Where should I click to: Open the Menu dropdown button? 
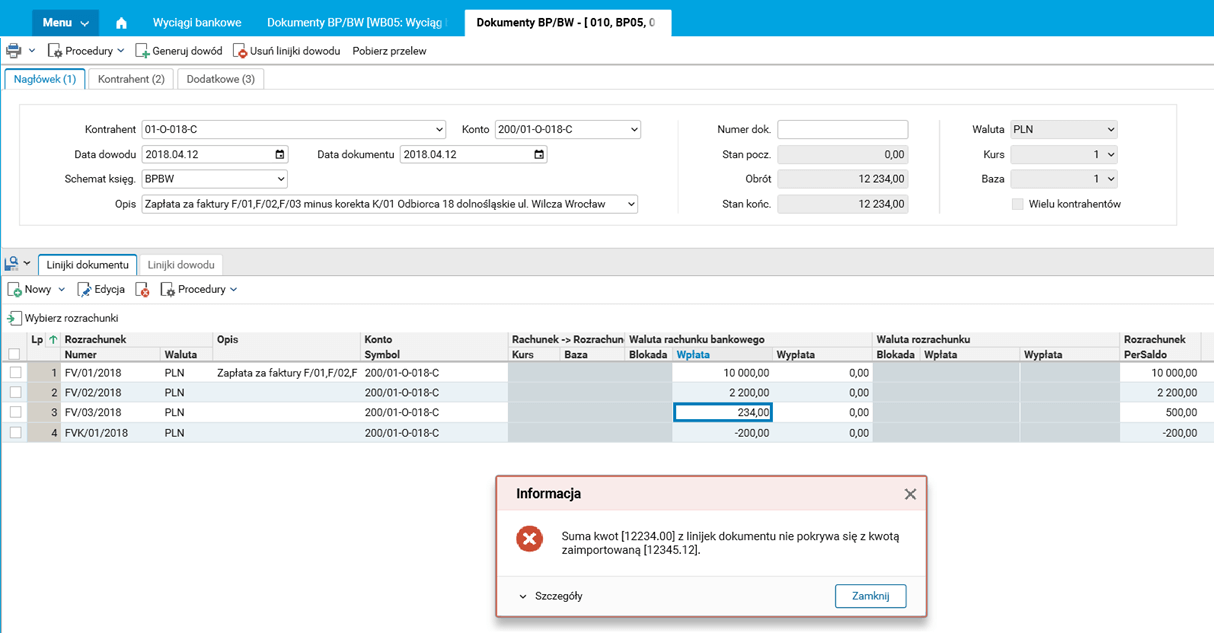pos(65,23)
